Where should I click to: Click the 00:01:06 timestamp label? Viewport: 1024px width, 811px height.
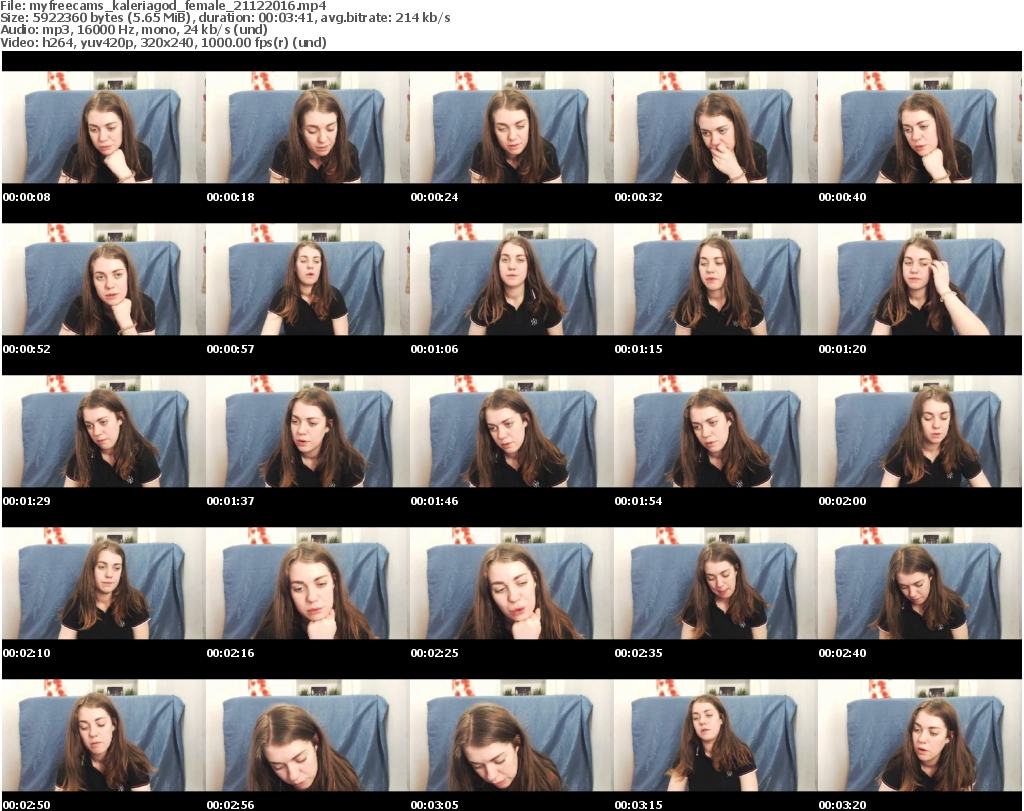point(434,349)
